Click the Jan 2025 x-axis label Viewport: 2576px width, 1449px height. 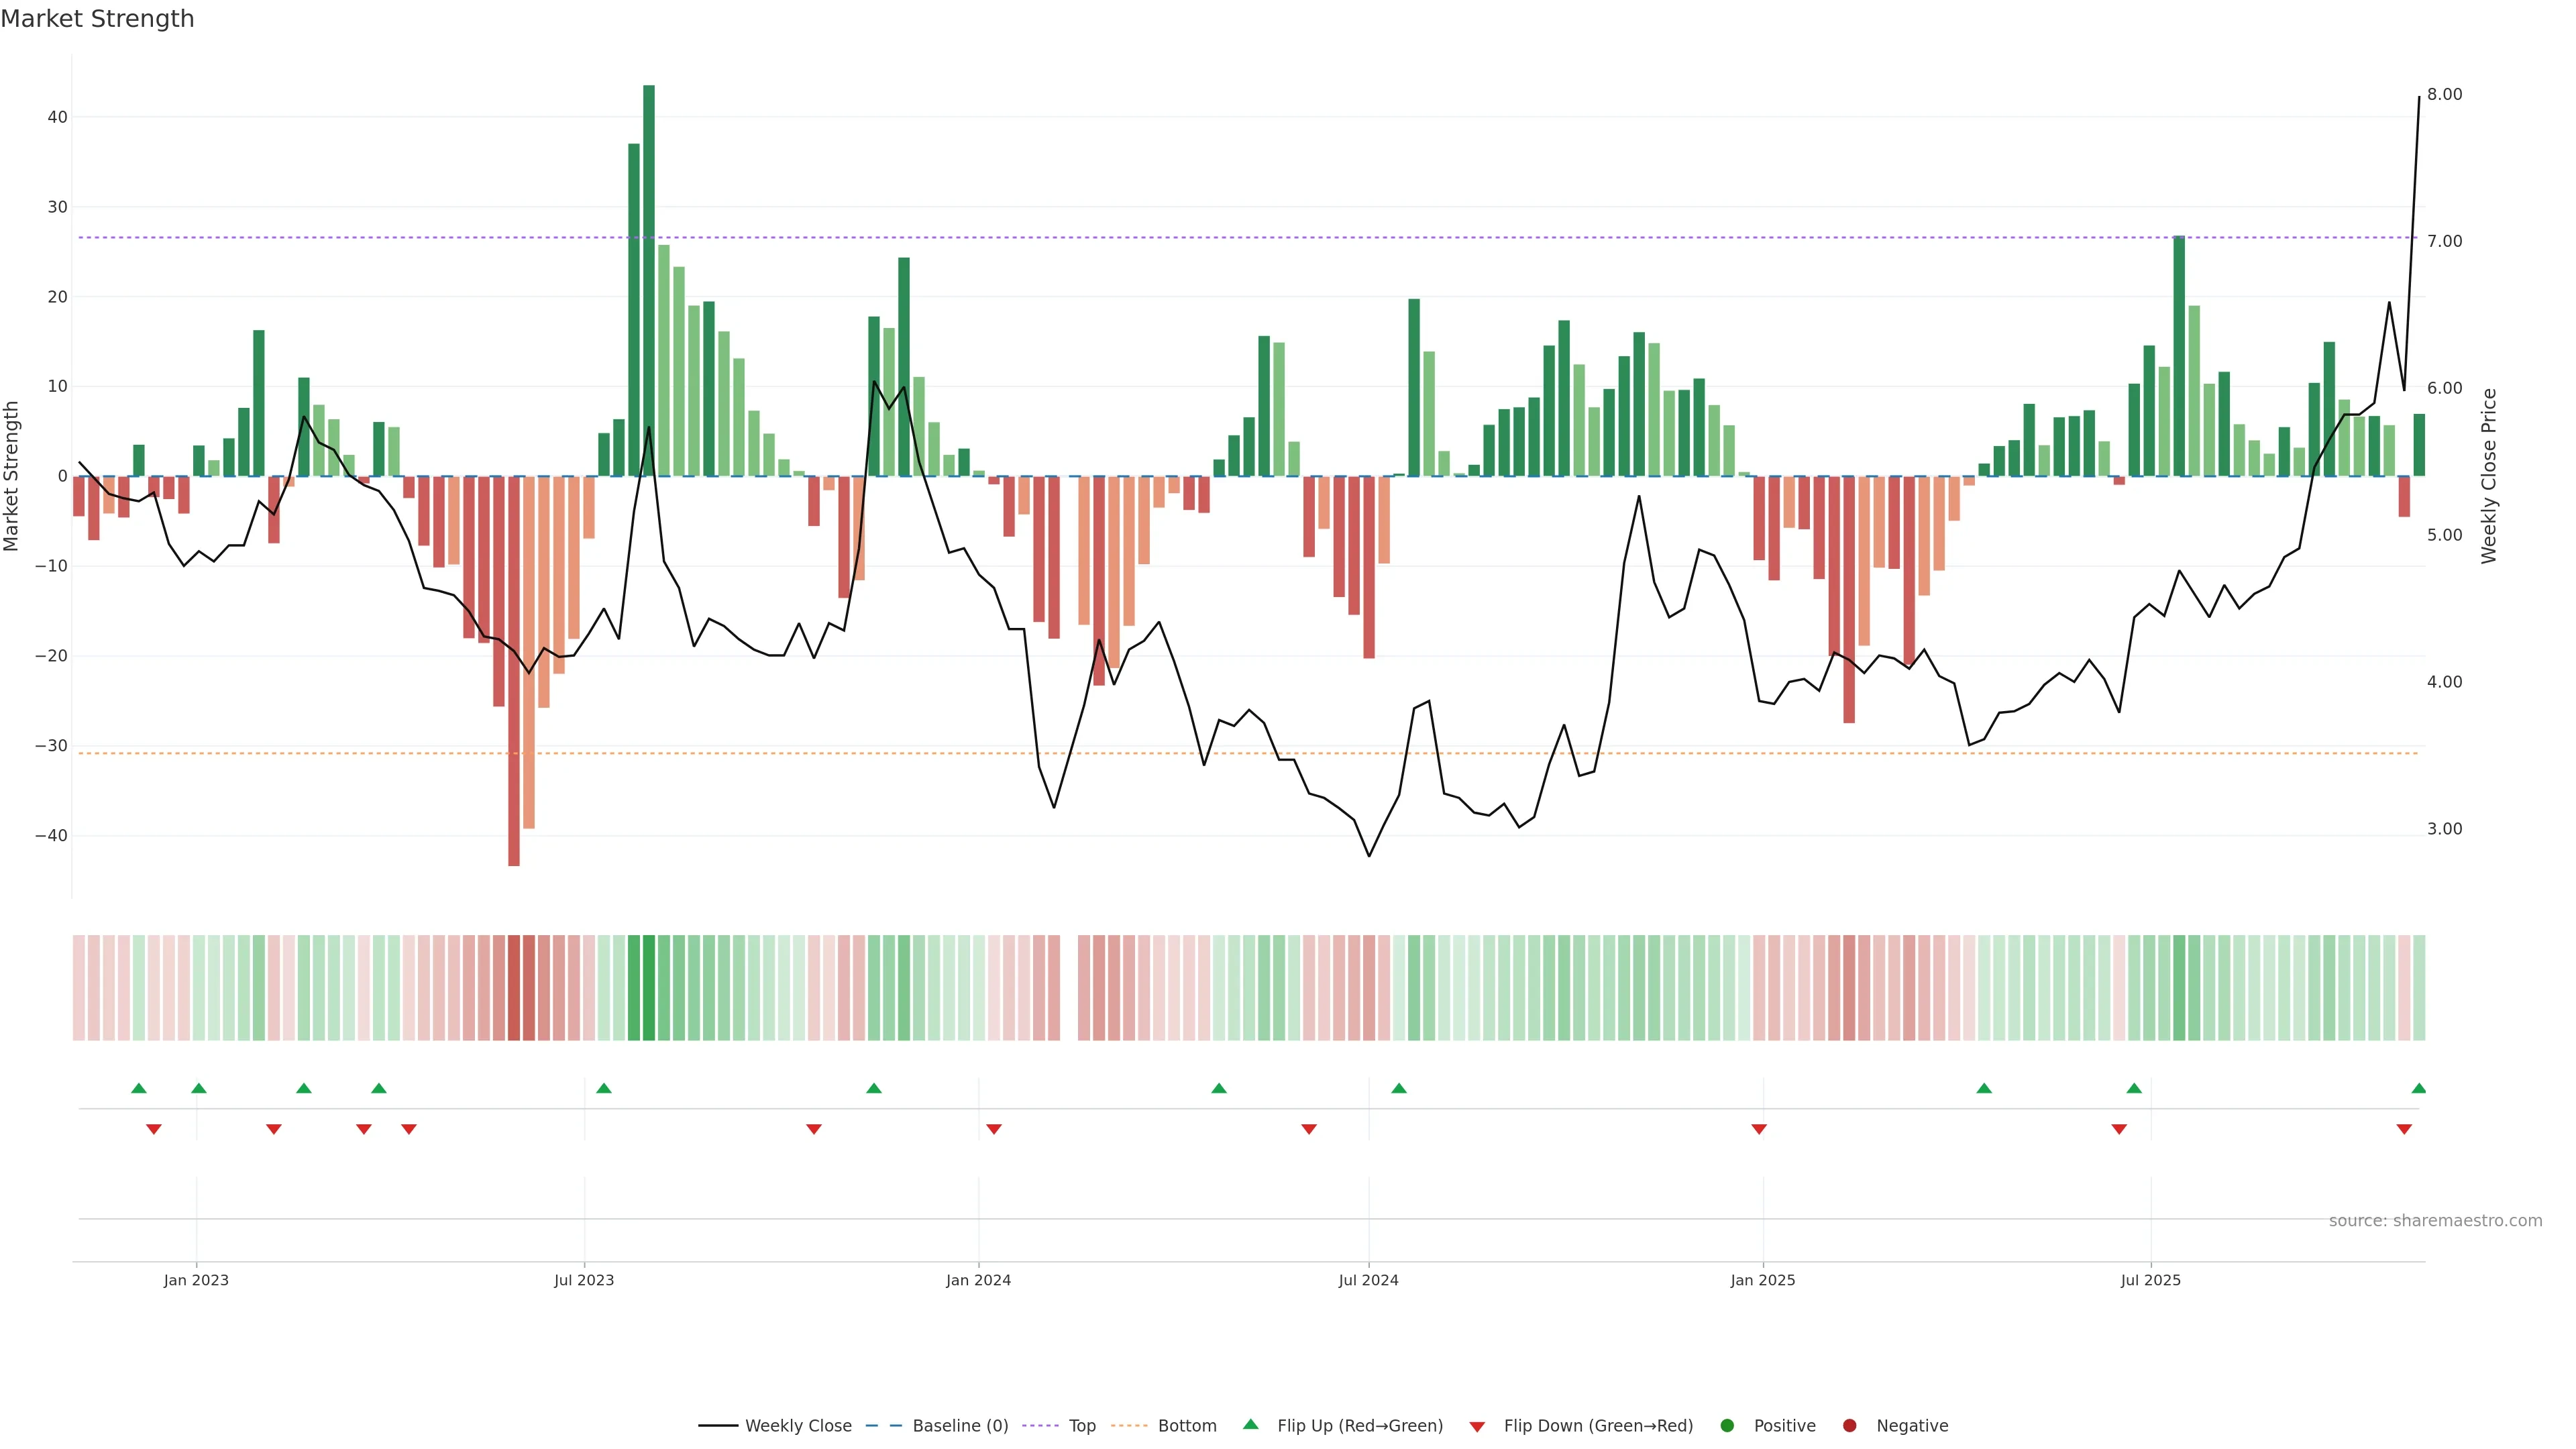click(1763, 1280)
